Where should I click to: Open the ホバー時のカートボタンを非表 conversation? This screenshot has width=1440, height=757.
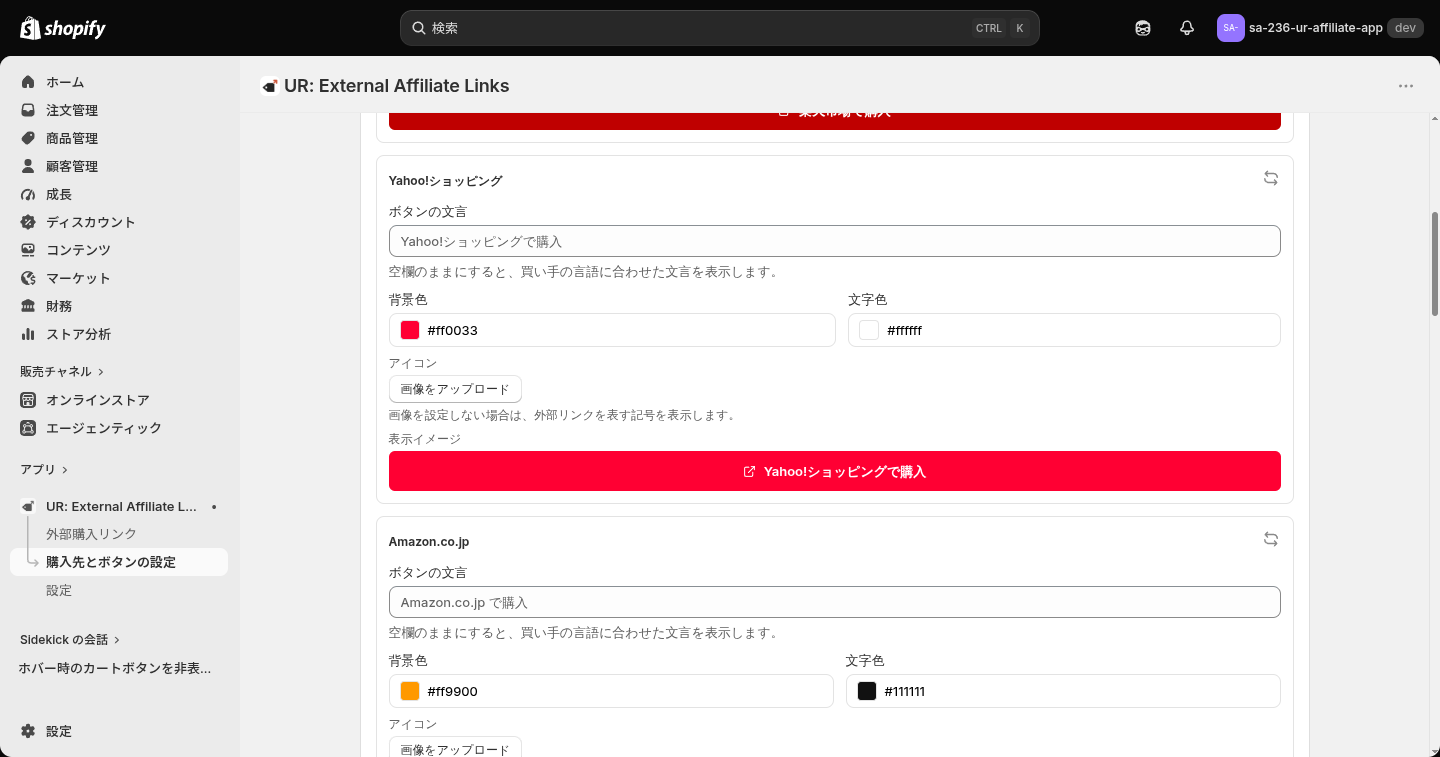(115, 668)
